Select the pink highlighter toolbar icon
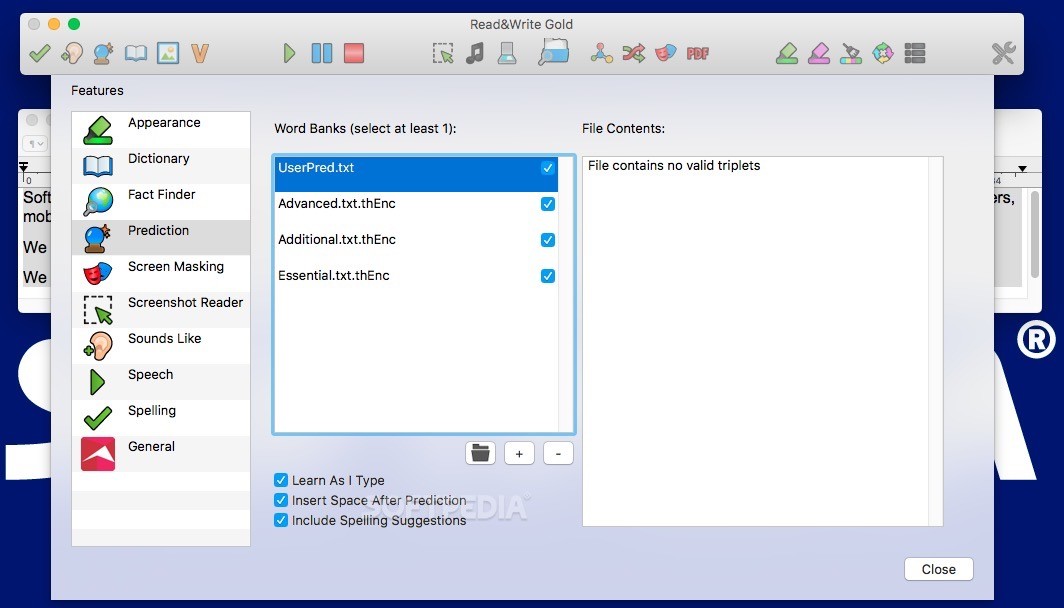The height and width of the screenshot is (608, 1064). (819, 53)
